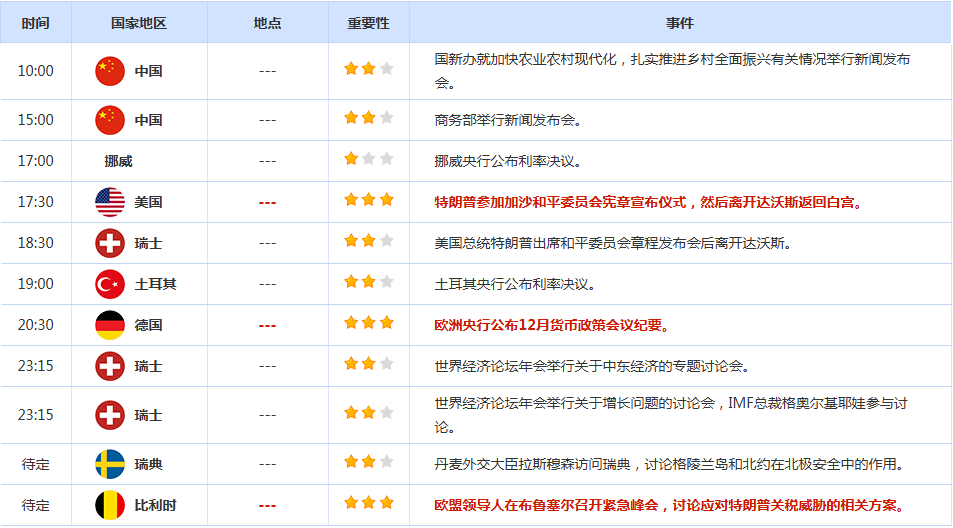Click the Belgium flag icon
Image resolution: width=953 pixels, height=528 pixels.
pos(109,505)
